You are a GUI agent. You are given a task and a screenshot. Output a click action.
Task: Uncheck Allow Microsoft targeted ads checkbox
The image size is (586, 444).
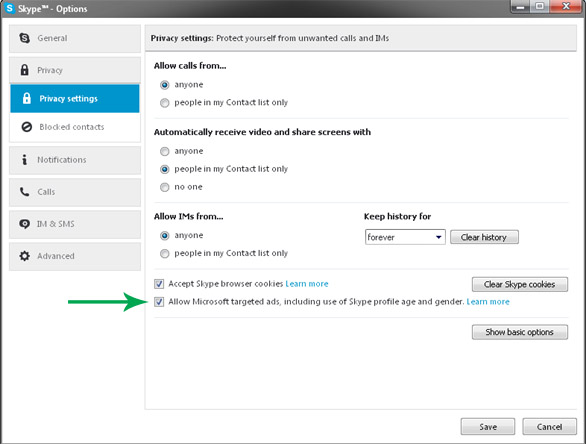pyautogui.click(x=159, y=302)
